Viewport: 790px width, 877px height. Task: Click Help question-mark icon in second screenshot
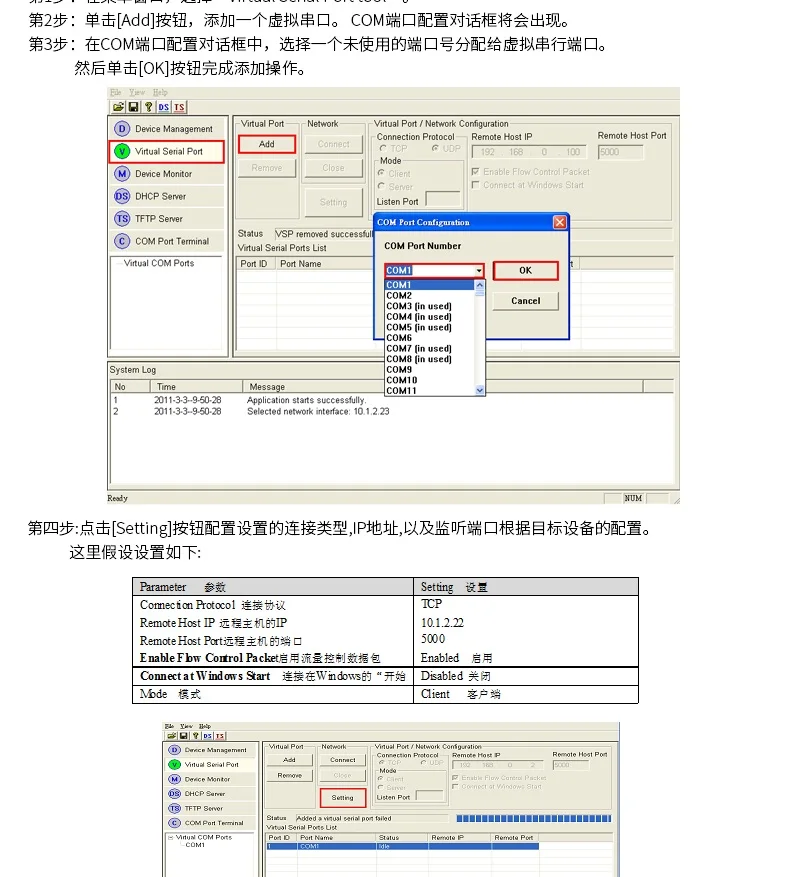(x=195, y=736)
